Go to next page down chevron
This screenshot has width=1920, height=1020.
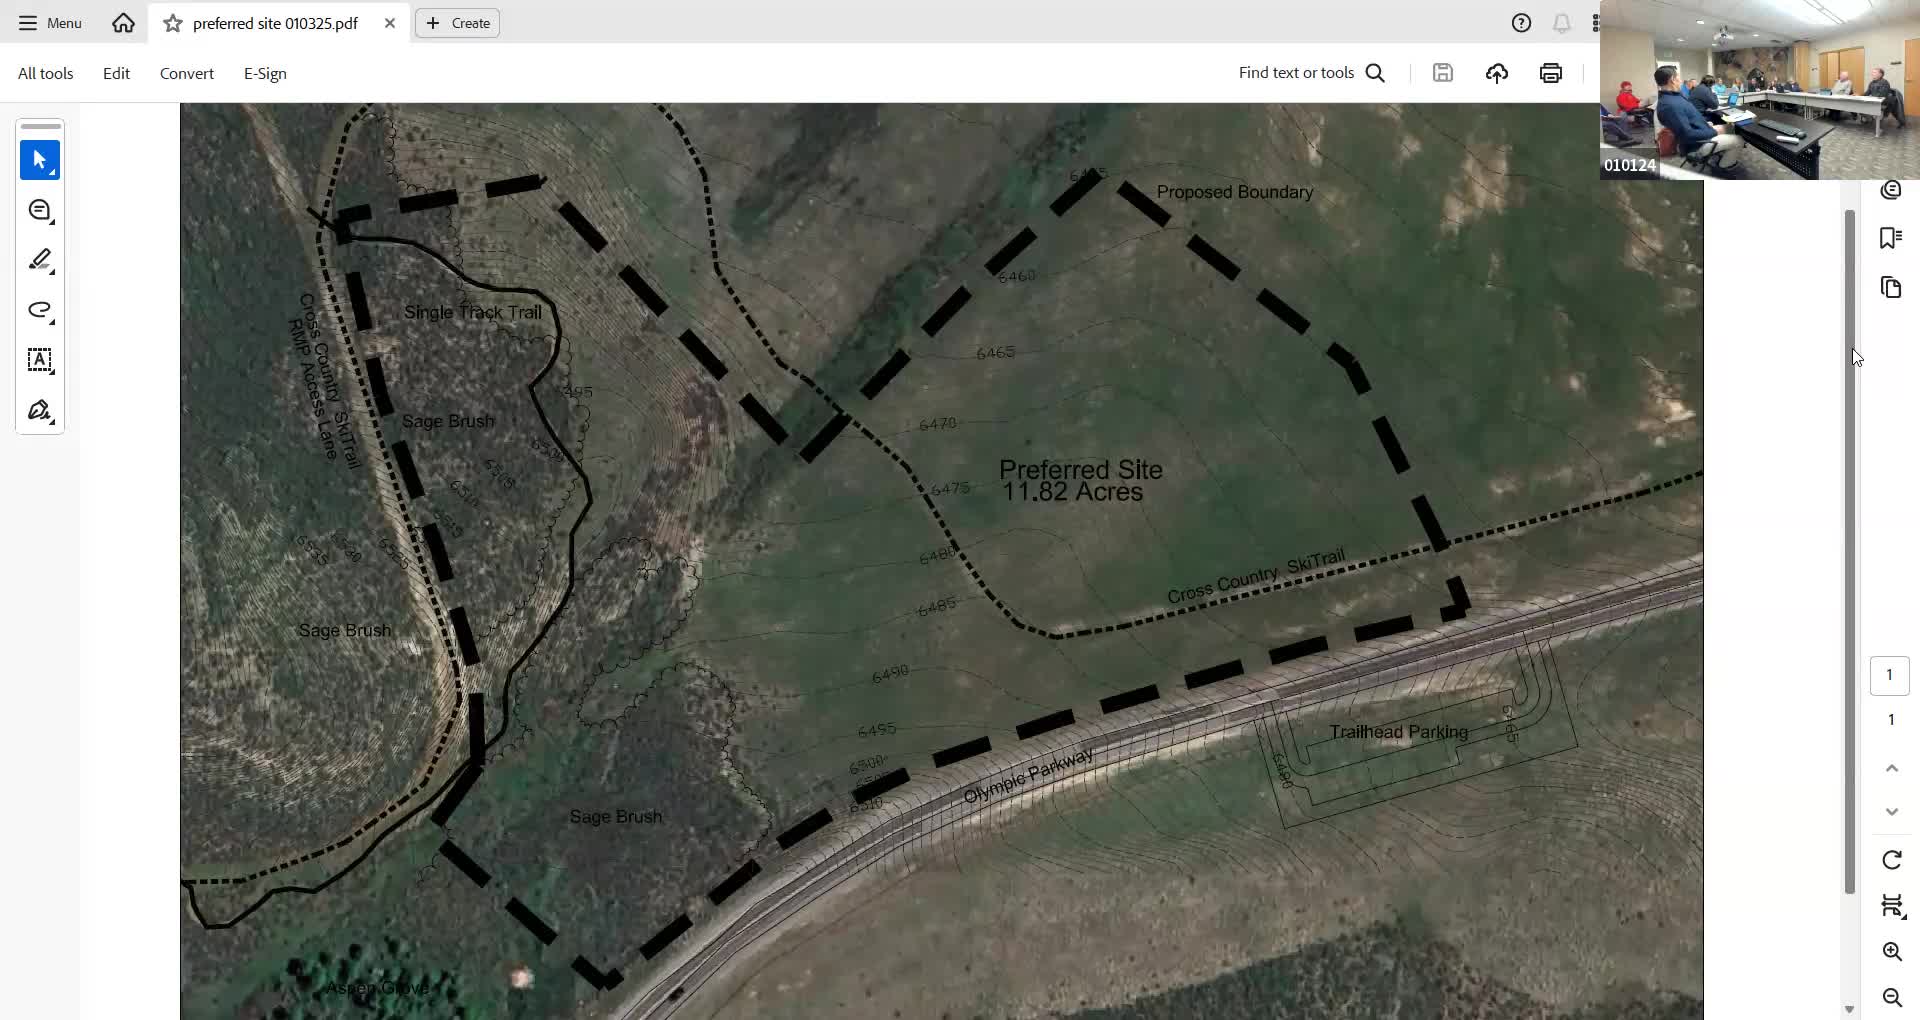[1891, 811]
